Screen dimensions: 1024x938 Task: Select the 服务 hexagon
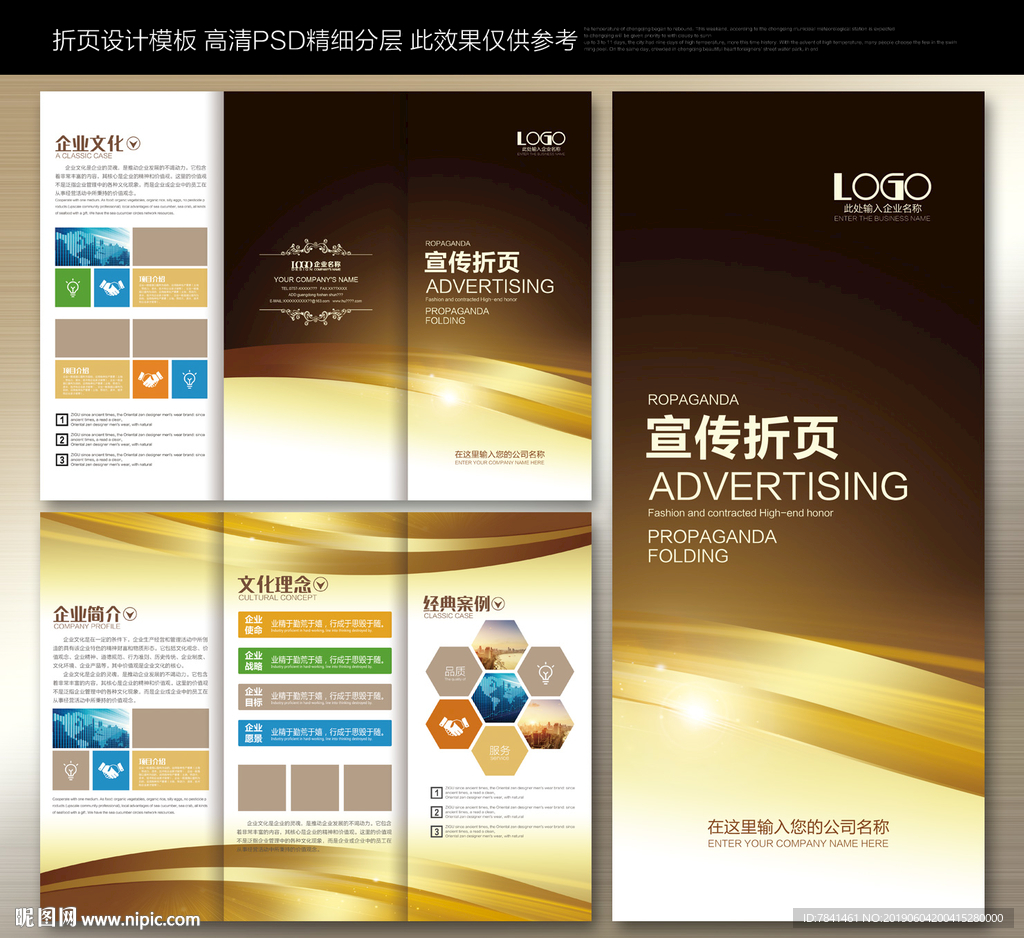click(x=500, y=752)
